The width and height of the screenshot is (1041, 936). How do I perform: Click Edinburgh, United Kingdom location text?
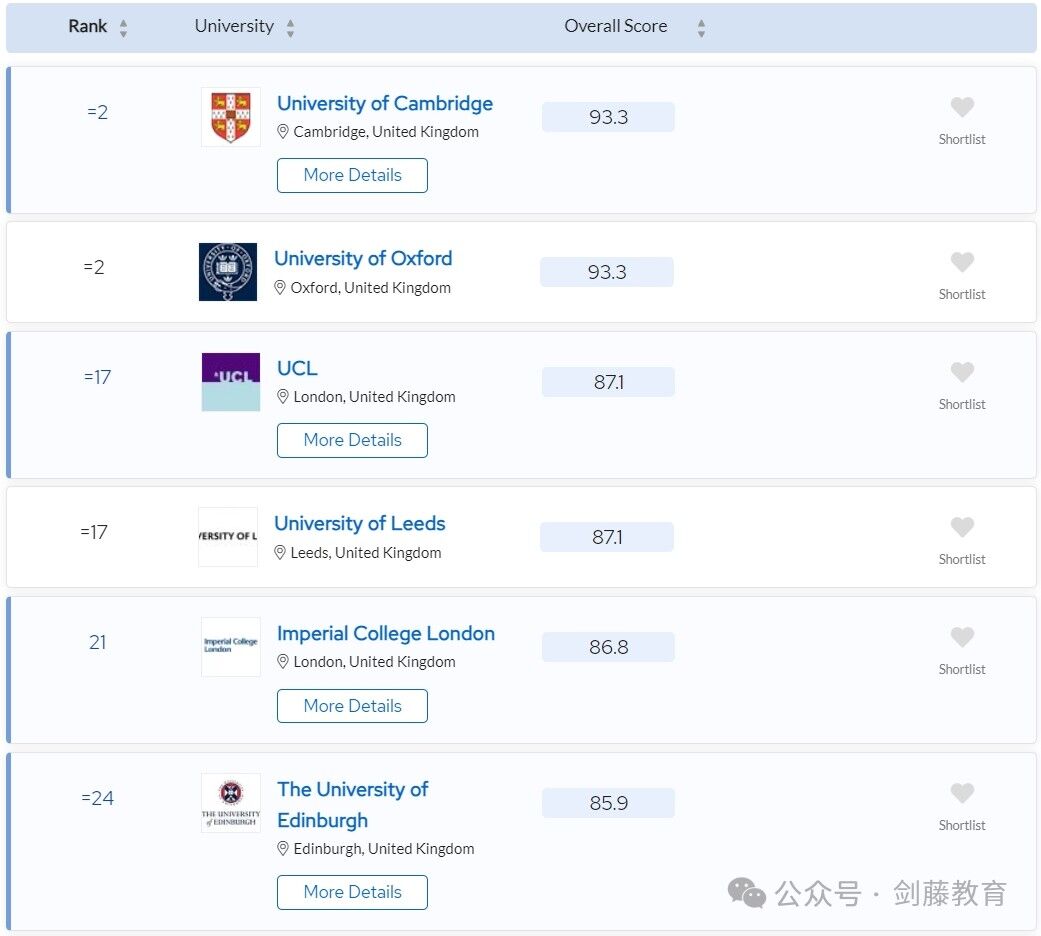[384, 849]
